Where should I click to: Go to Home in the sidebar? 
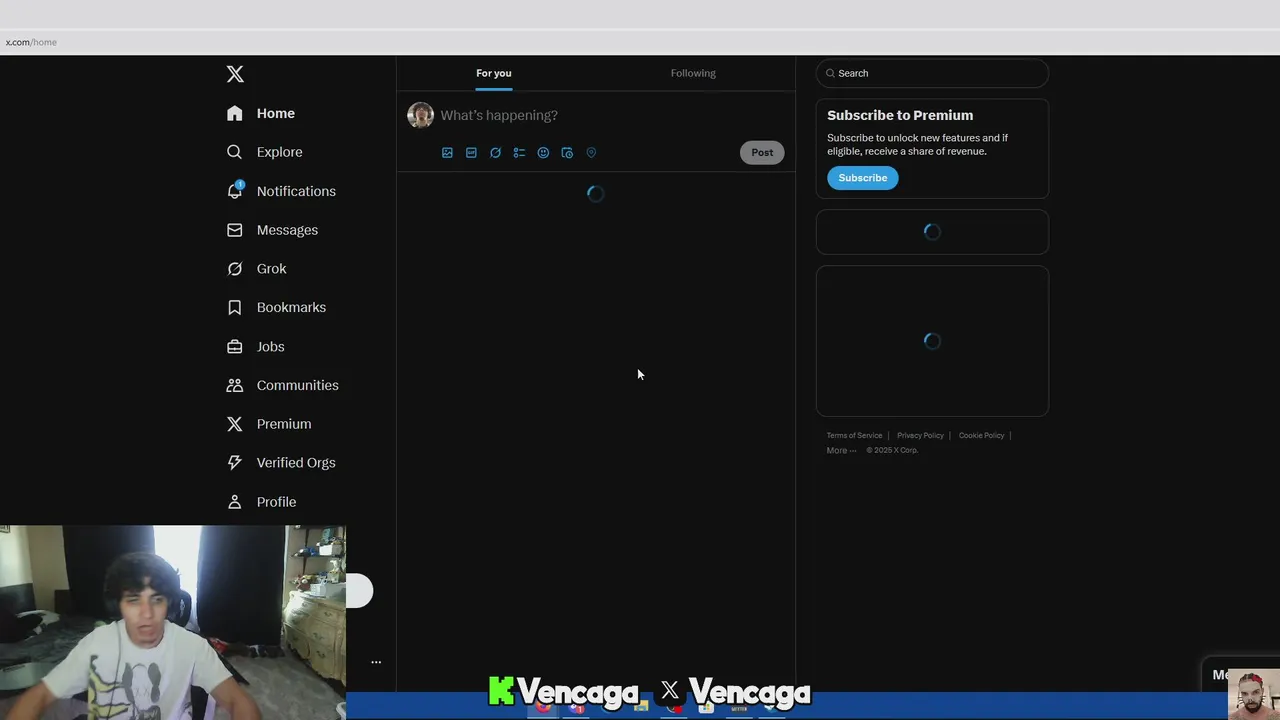(x=261, y=113)
